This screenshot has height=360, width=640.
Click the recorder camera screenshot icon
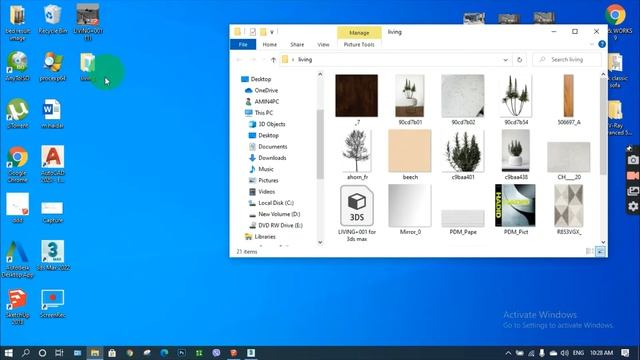[633, 160]
